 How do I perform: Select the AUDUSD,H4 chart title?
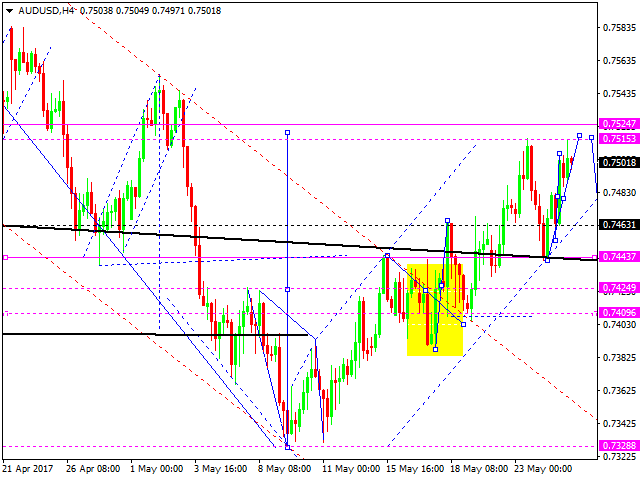pyautogui.click(x=46, y=11)
